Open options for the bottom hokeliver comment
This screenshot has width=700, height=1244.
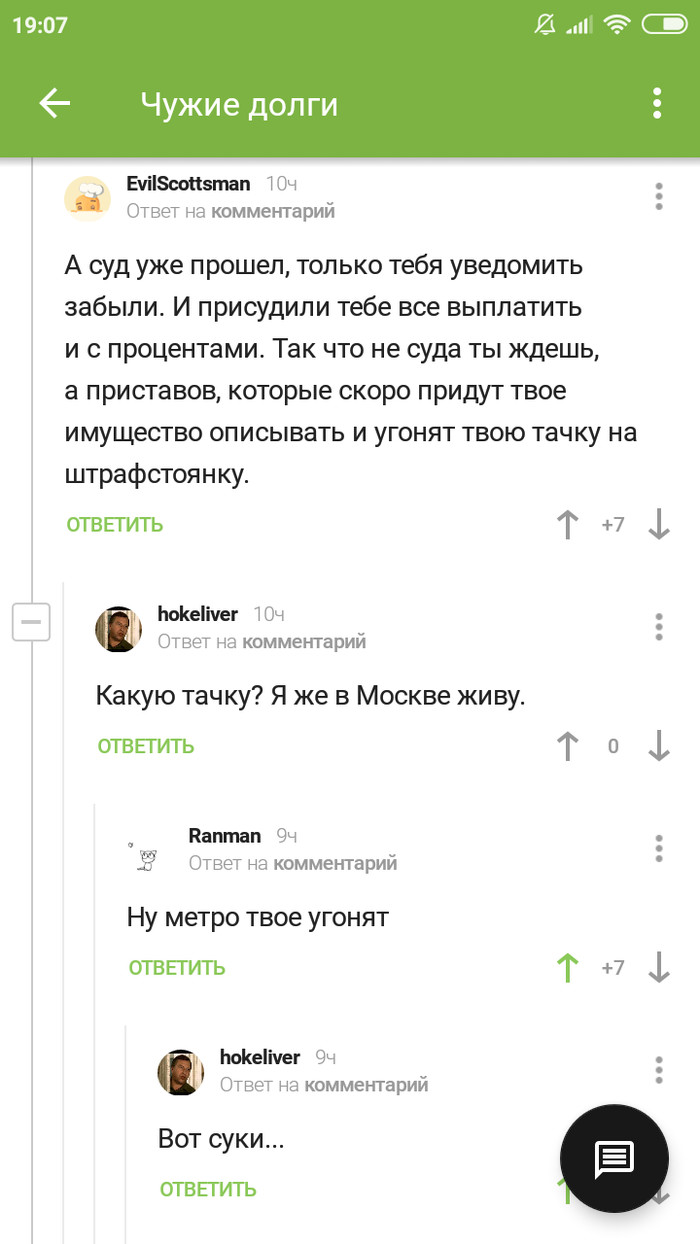coord(659,1069)
